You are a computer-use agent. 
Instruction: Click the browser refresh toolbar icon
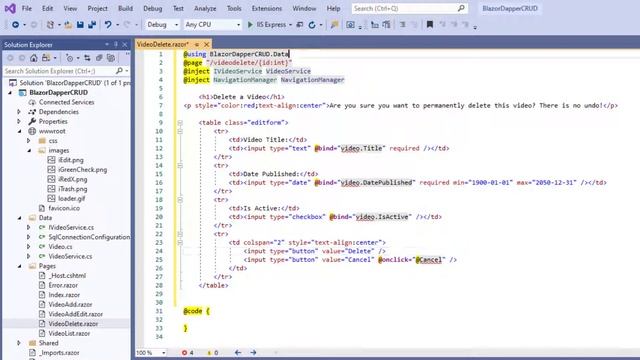[312, 25]
